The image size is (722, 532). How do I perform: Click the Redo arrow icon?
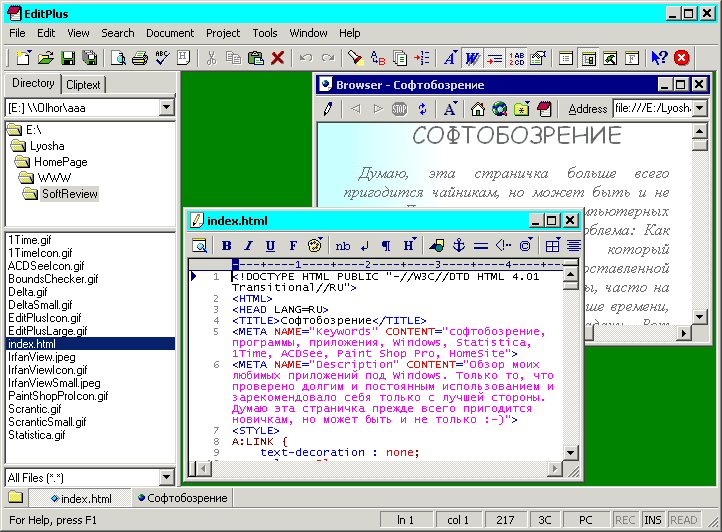pyautogui.click(x=328, y=58)
